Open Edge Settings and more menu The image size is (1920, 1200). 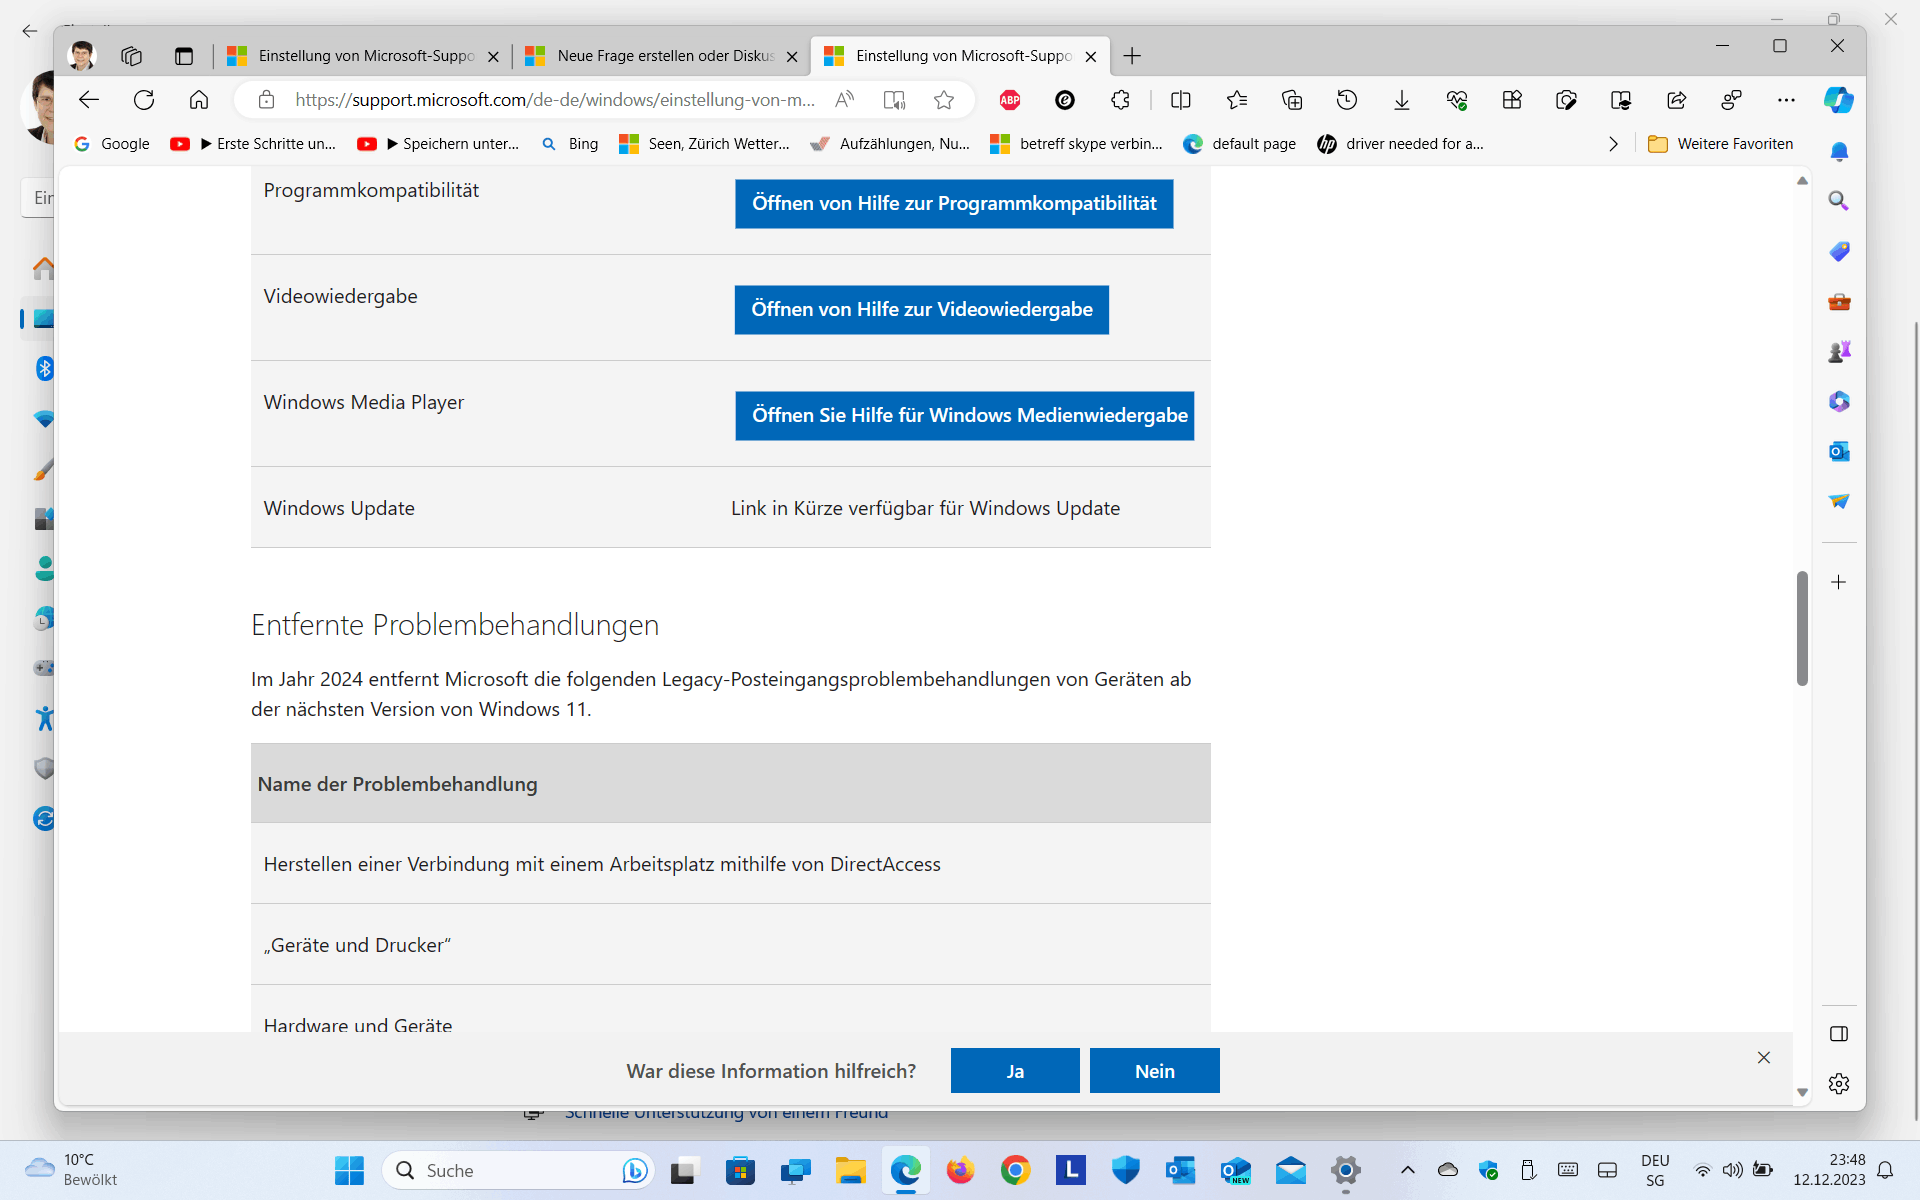(1786, 100)
